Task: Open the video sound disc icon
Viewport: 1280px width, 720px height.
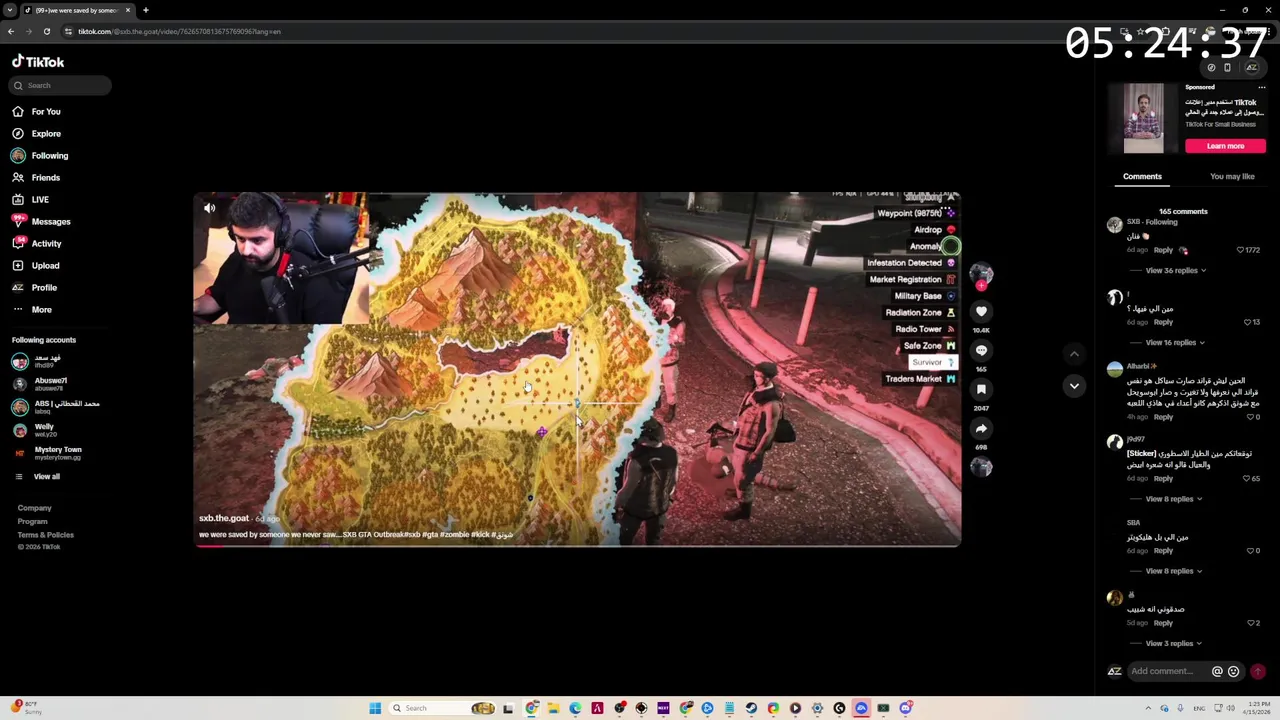Action: [981, 467]
